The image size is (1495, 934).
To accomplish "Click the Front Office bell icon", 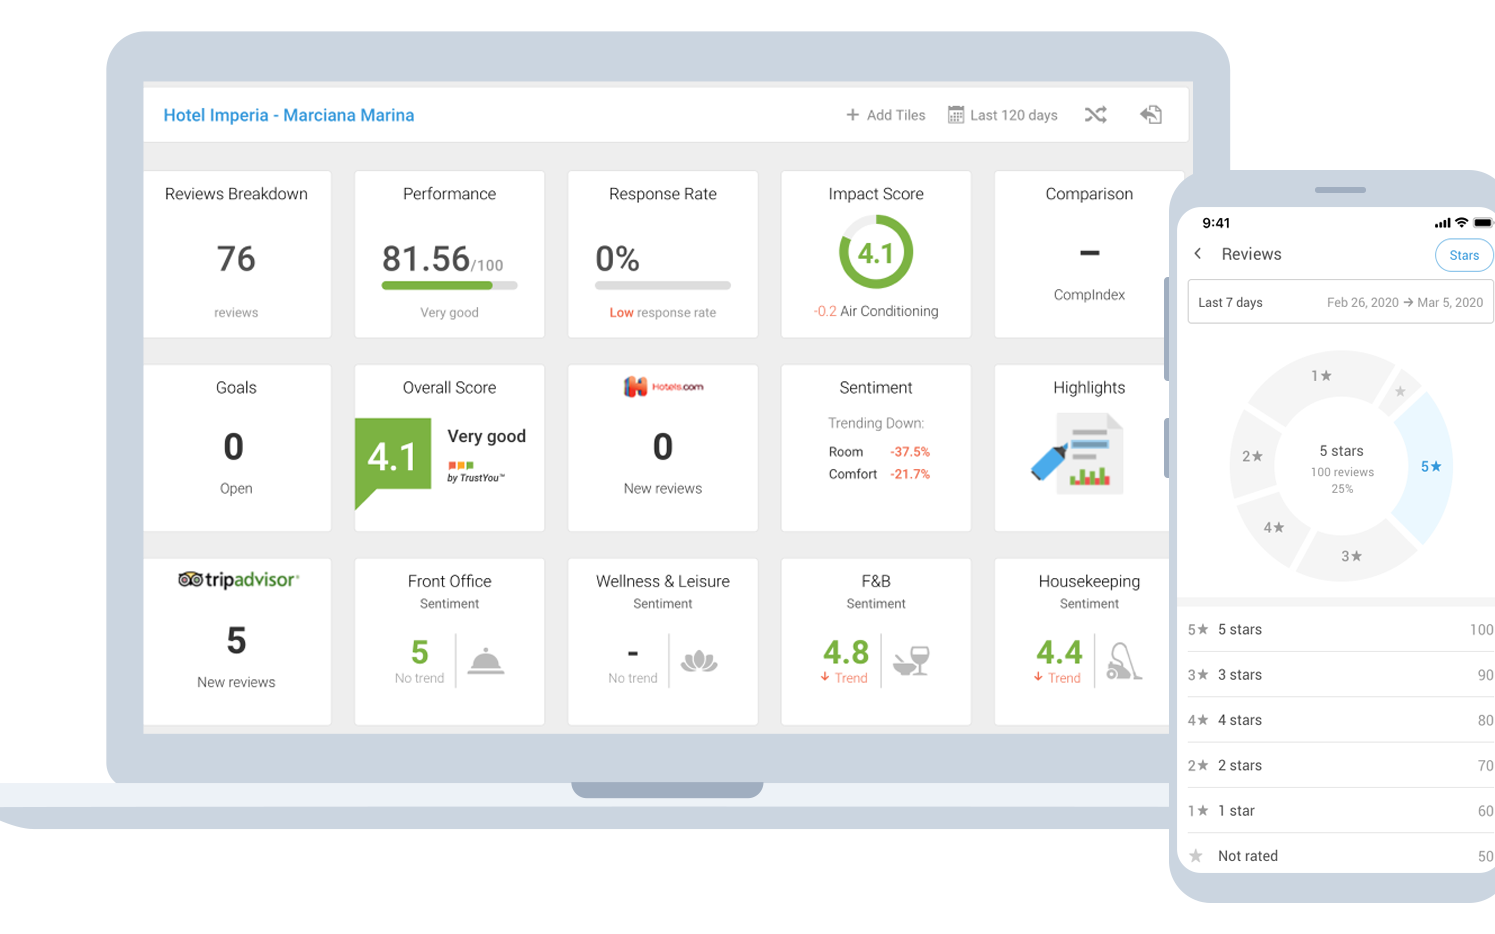I will (x=486, y=661).
